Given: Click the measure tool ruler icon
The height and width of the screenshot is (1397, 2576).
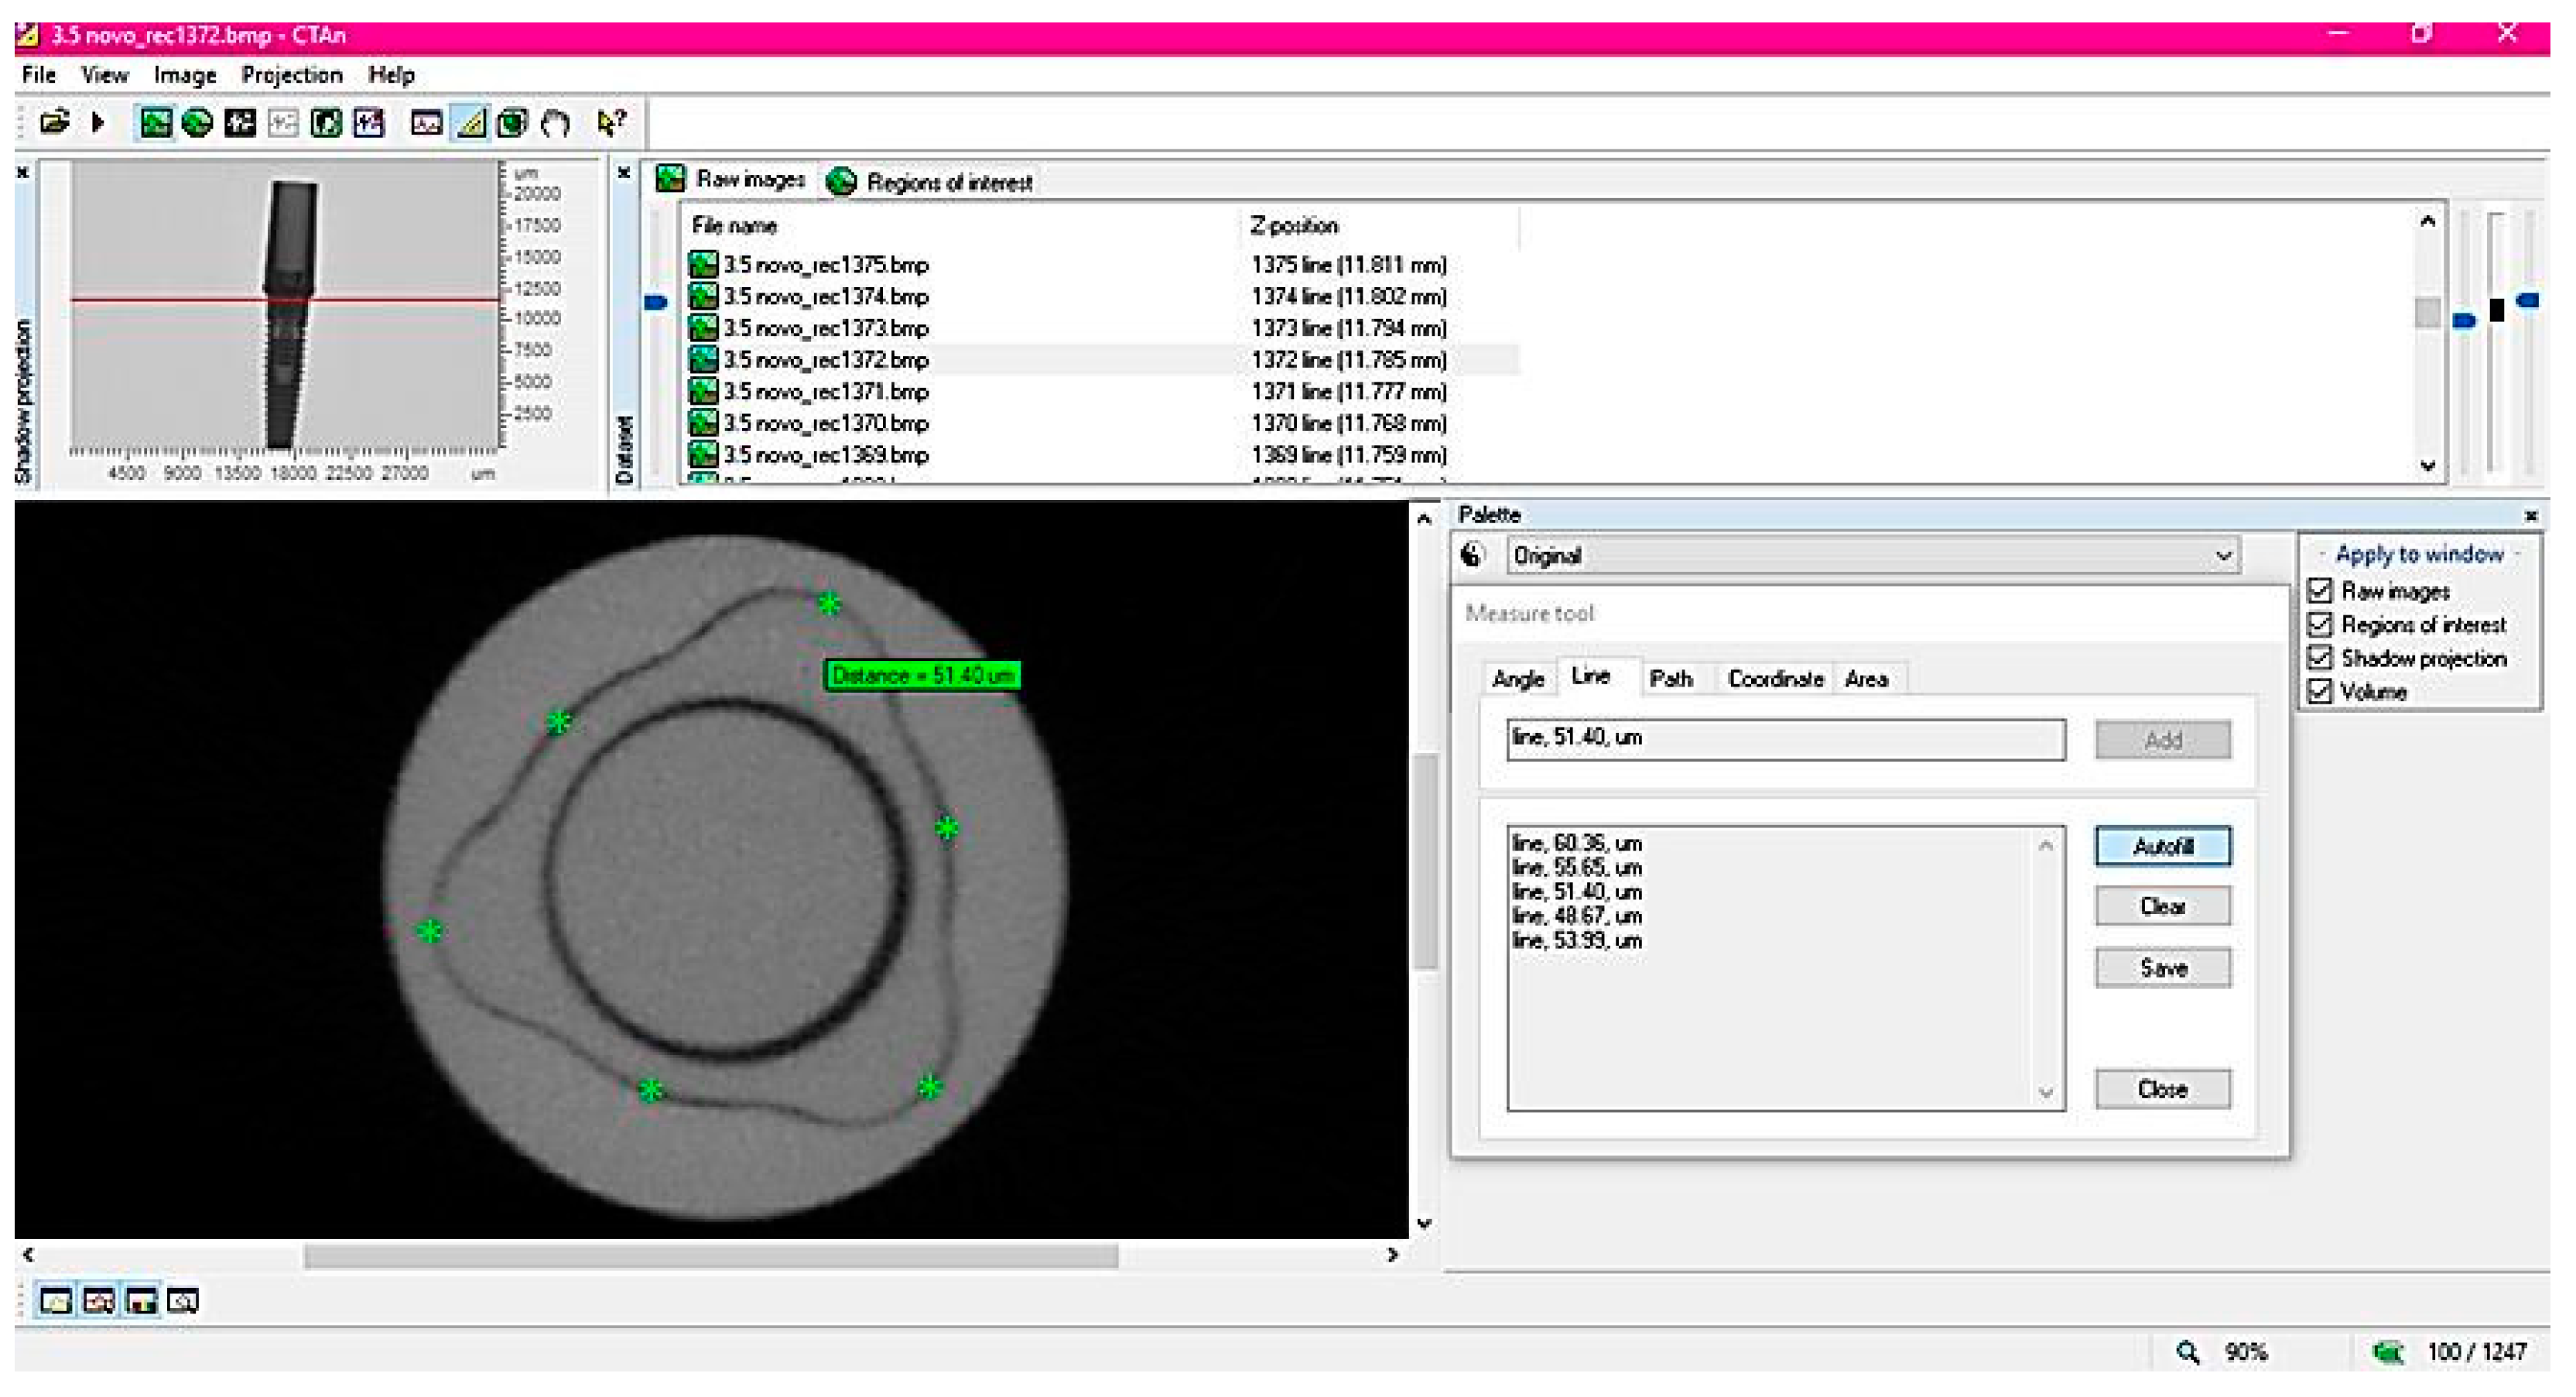Looking at the screenshot, I should (470, 123).
